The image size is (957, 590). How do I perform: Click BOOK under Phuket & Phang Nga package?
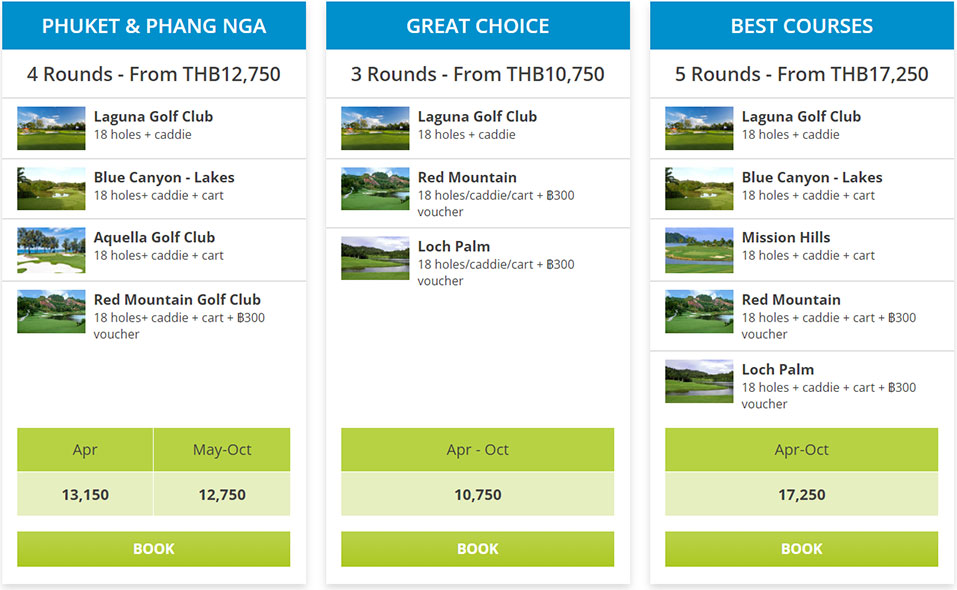[153, 549]
